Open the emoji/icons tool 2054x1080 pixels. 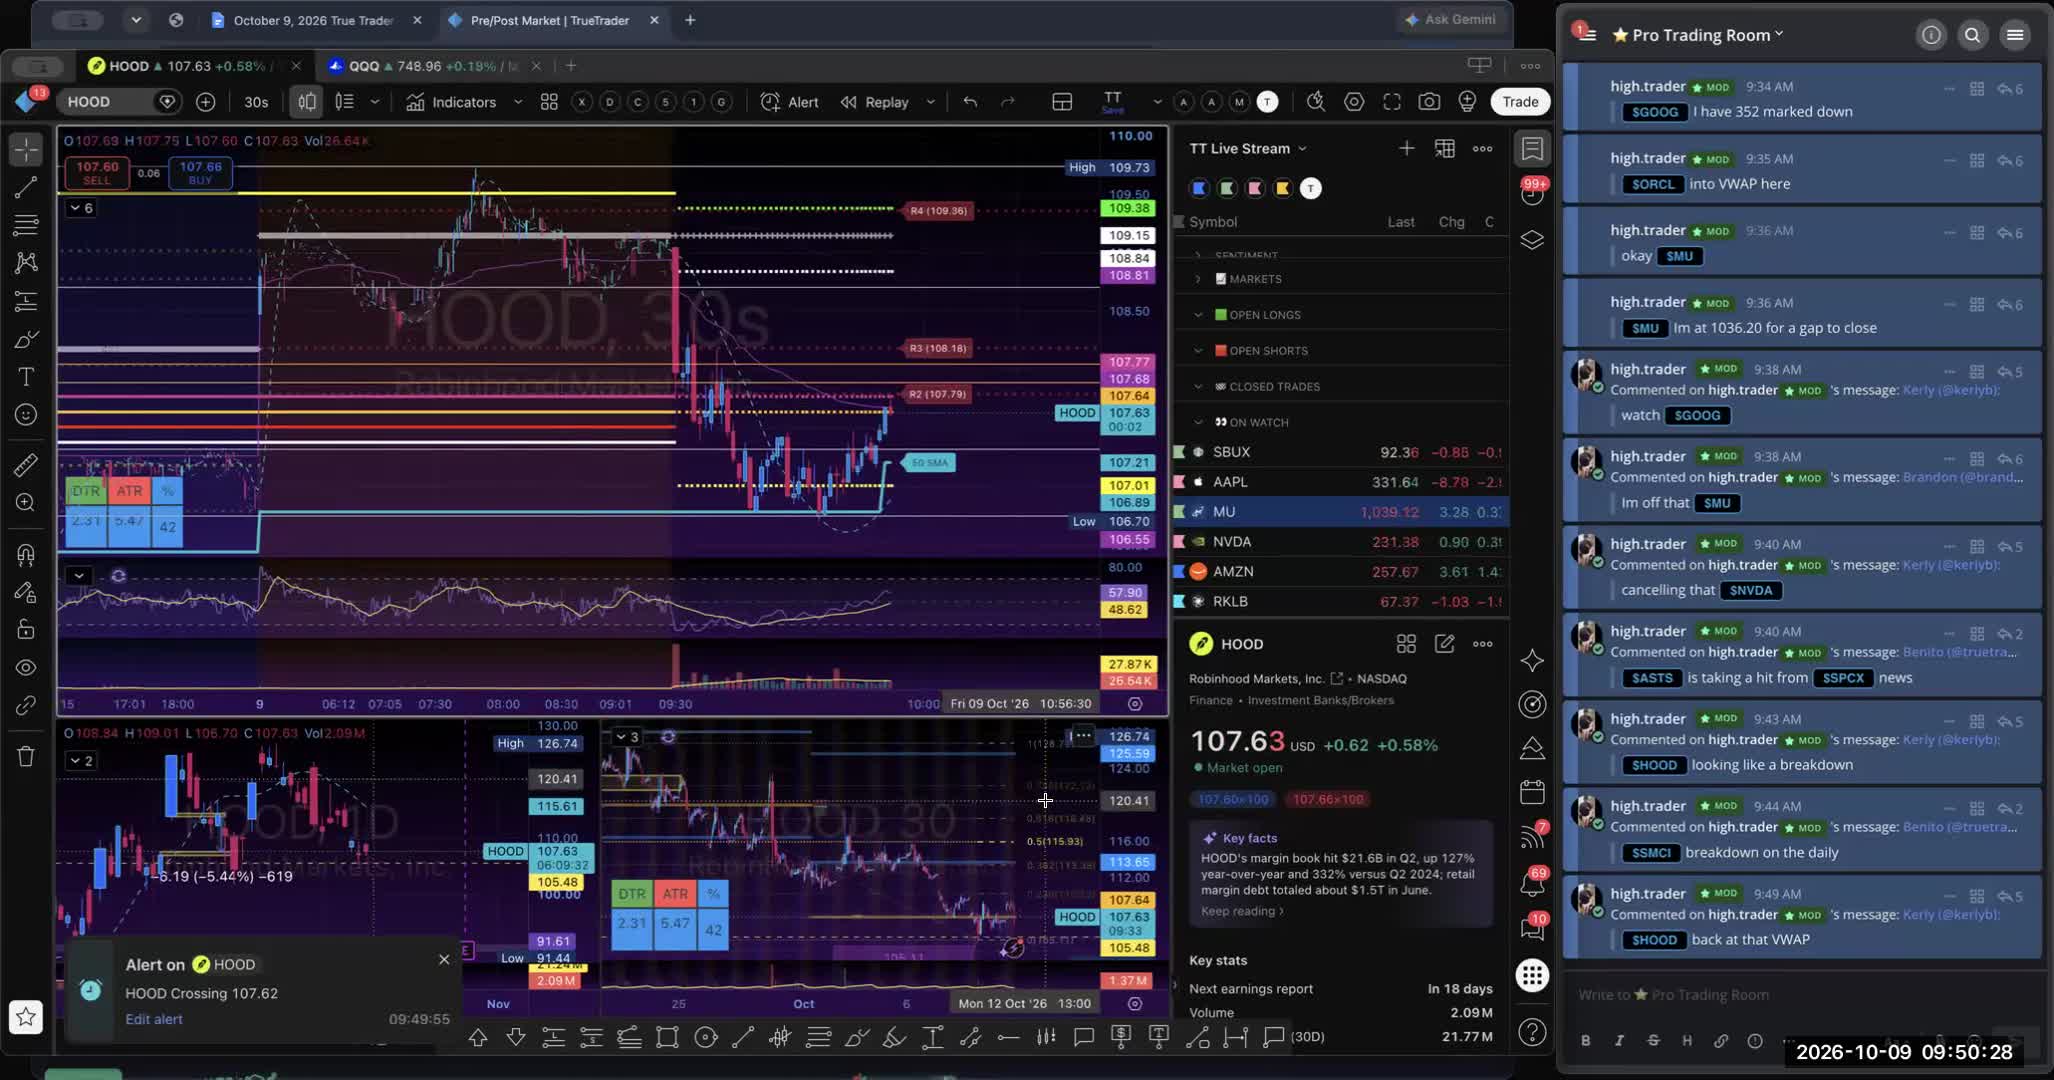click(x=26, y=415)
